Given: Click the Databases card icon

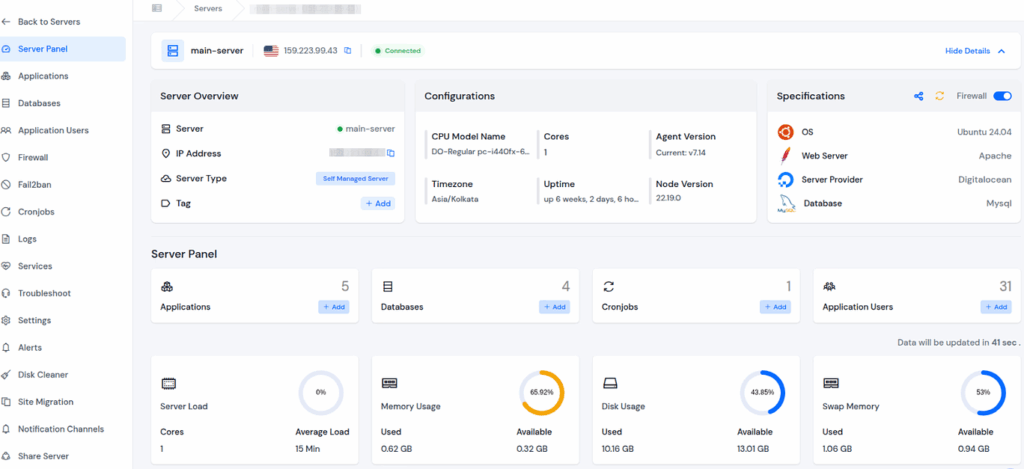Looking at the screenshot, I should point(387,287).
